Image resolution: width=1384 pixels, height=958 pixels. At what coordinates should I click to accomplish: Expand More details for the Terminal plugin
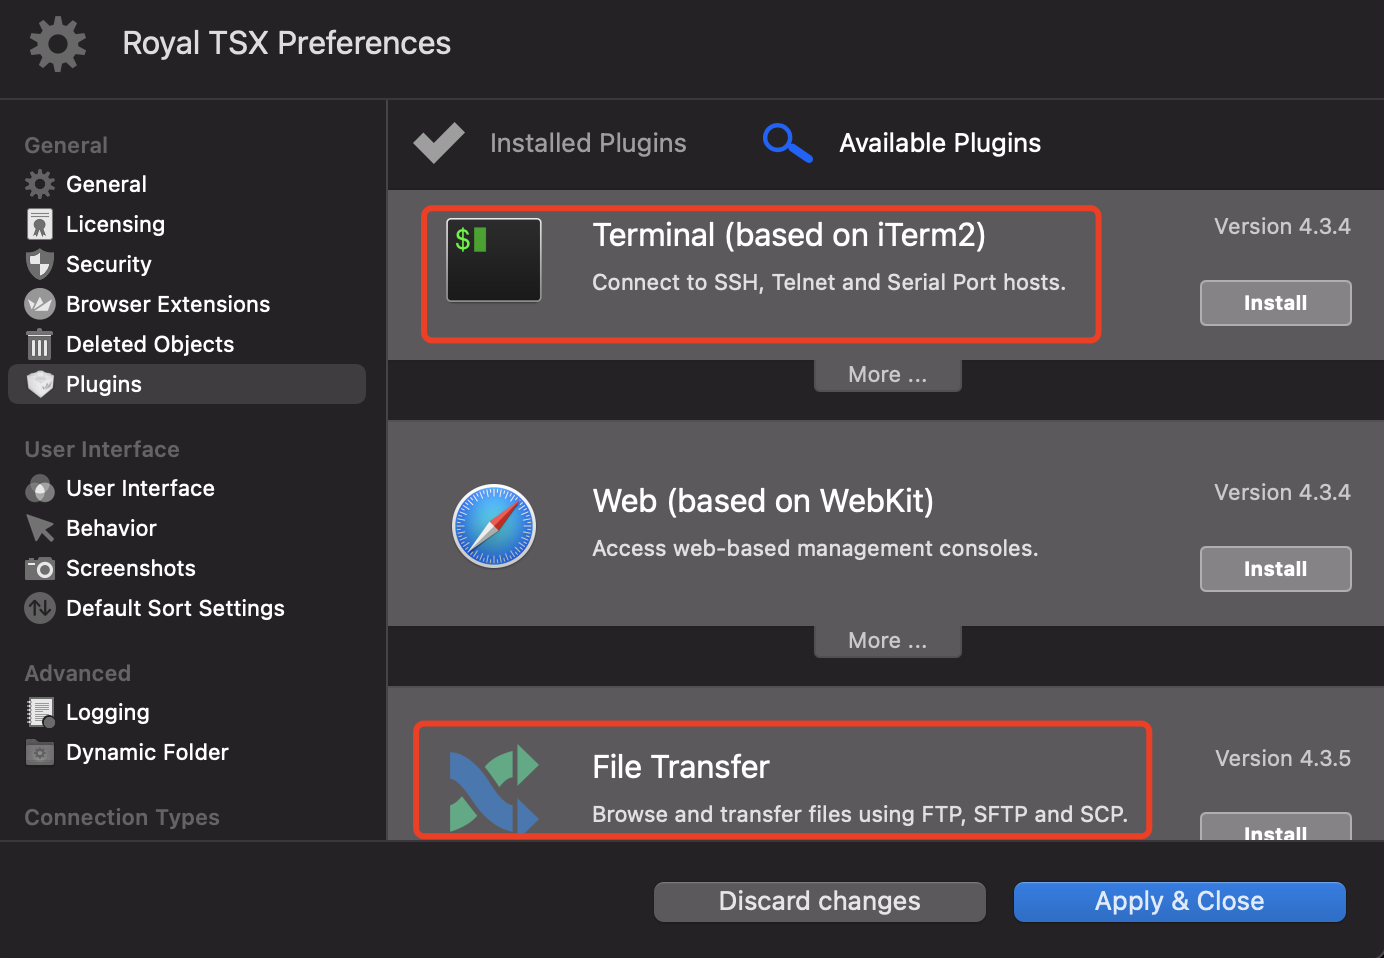point(887,374)
